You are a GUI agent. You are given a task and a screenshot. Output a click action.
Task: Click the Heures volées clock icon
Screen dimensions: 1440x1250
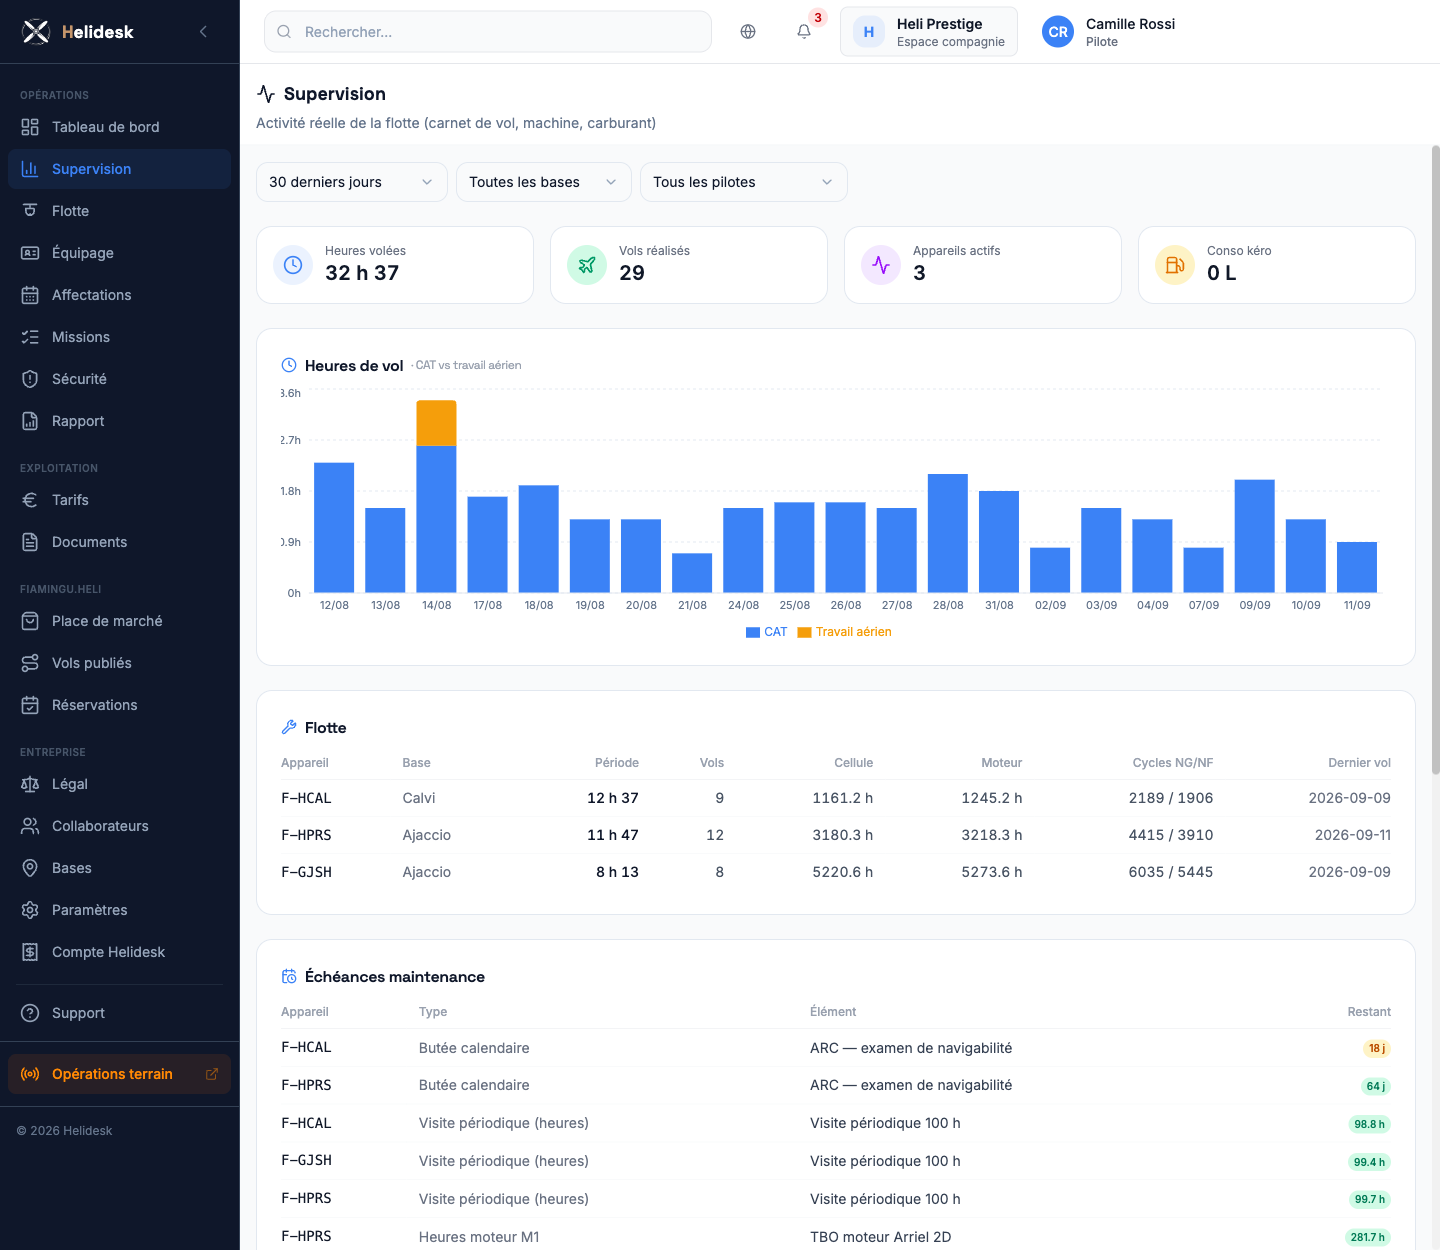[293, 265]
